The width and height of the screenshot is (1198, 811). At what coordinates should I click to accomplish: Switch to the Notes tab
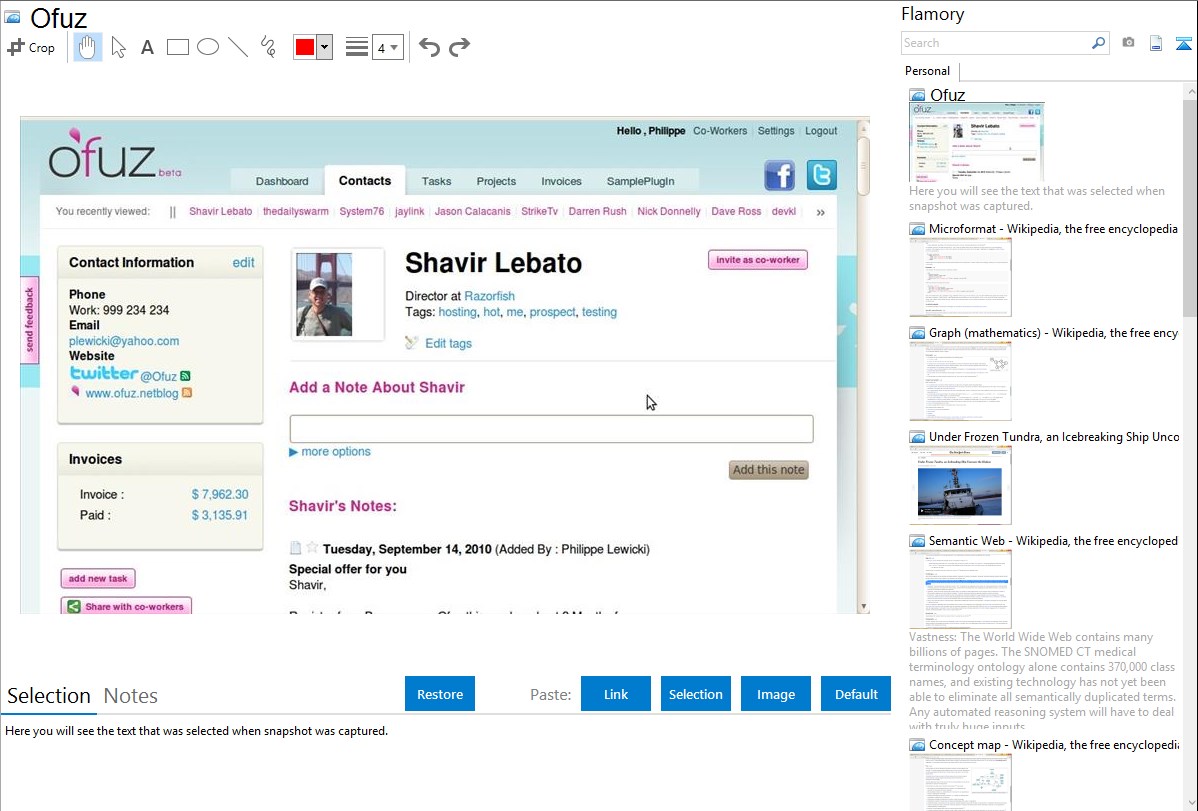(x=131, y=696)
